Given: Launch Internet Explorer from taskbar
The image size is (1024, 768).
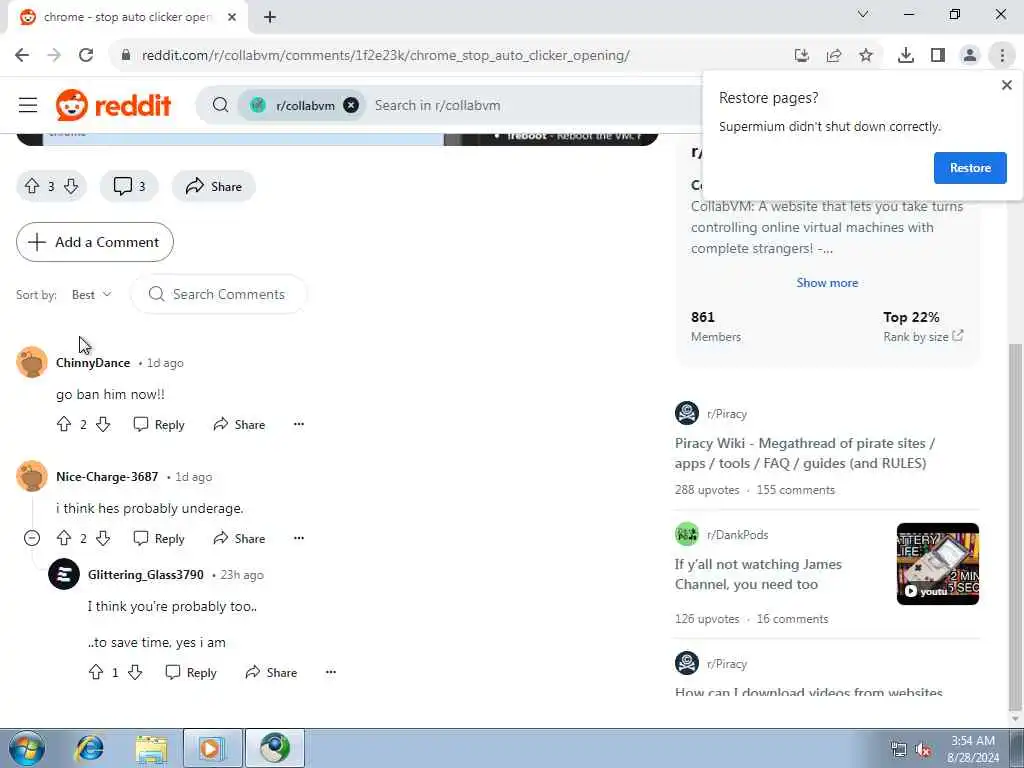Looking at the screenshot, I should point(89,748).
